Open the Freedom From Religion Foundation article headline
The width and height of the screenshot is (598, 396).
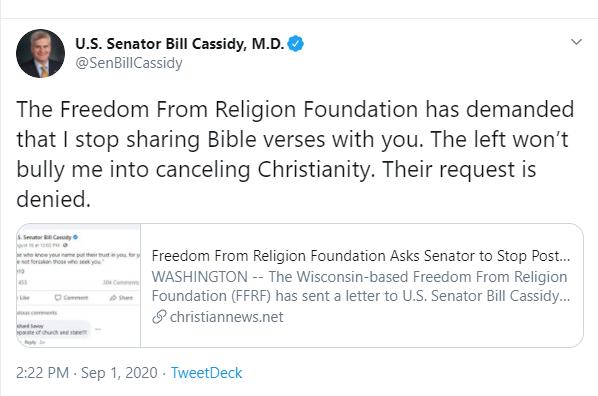click(360, 256)
